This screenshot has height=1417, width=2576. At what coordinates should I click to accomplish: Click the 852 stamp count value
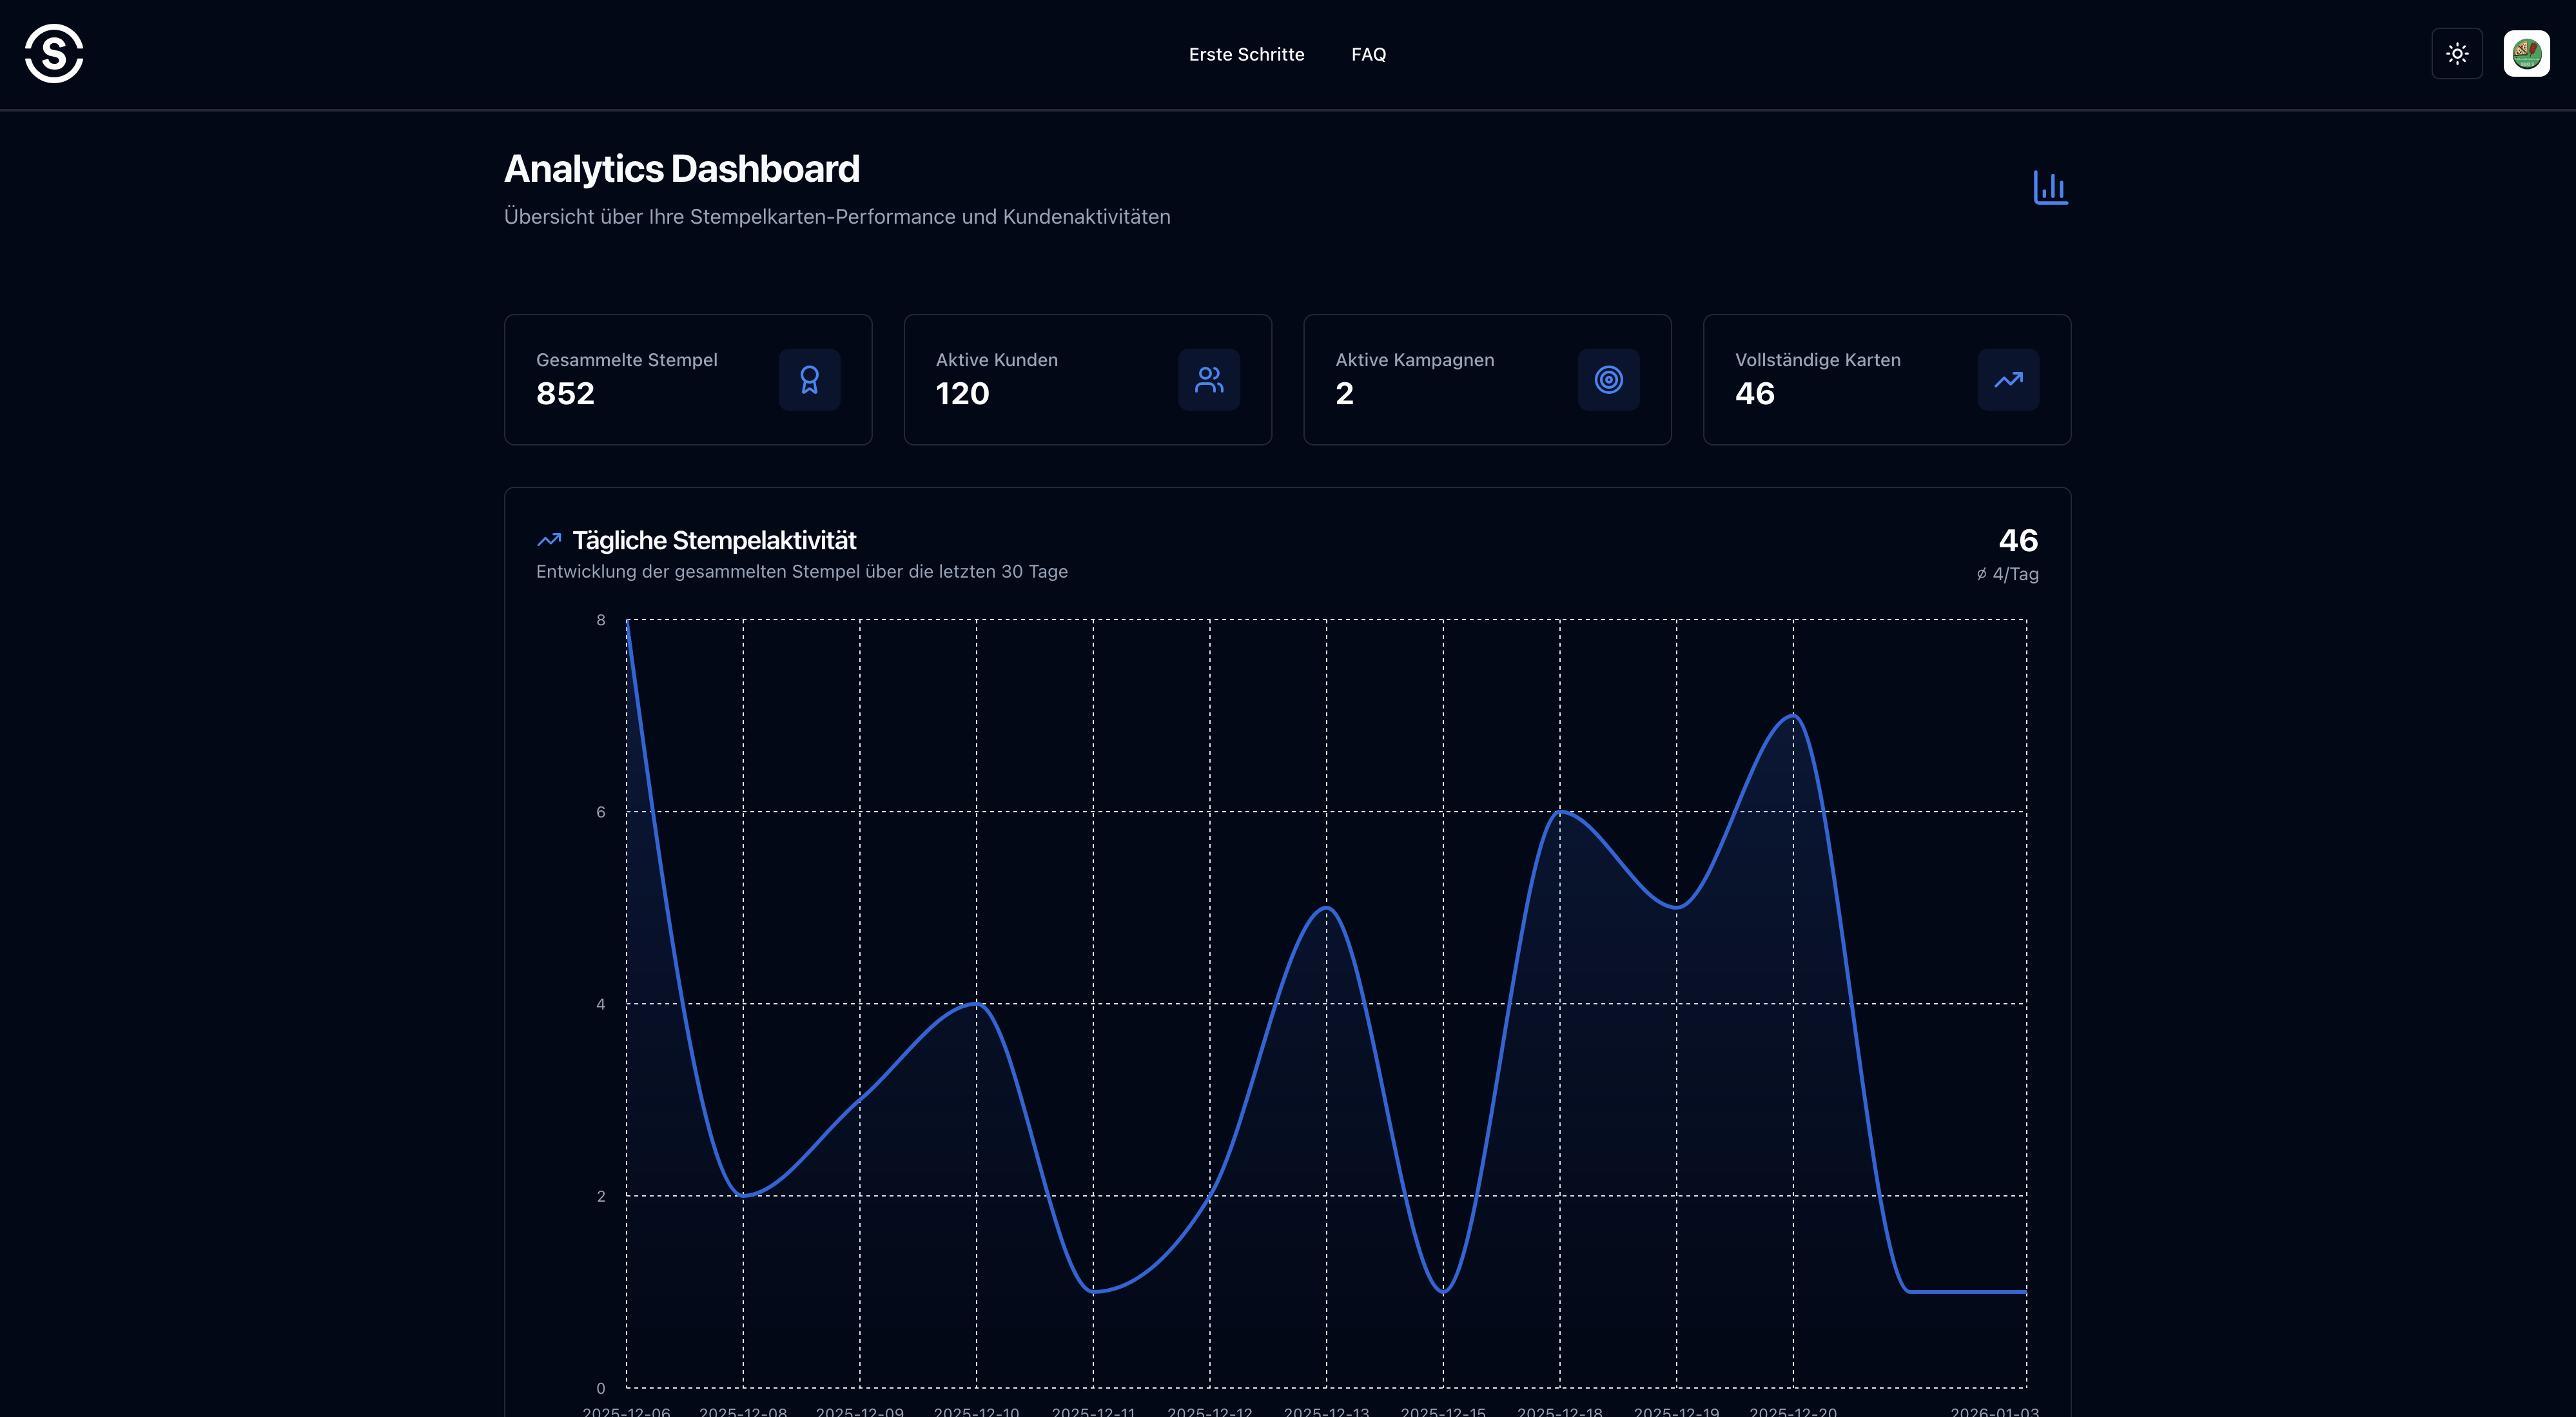[x=565, y=393]
